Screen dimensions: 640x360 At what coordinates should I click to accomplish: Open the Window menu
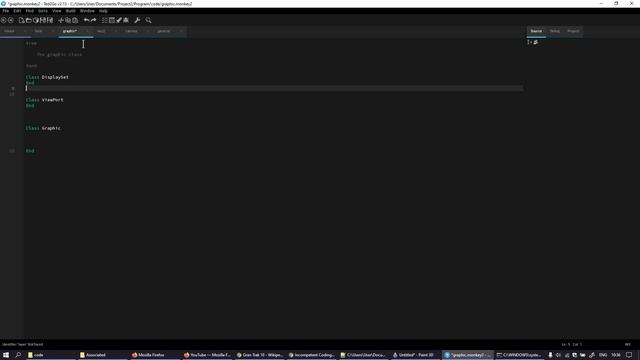(87, 11)
